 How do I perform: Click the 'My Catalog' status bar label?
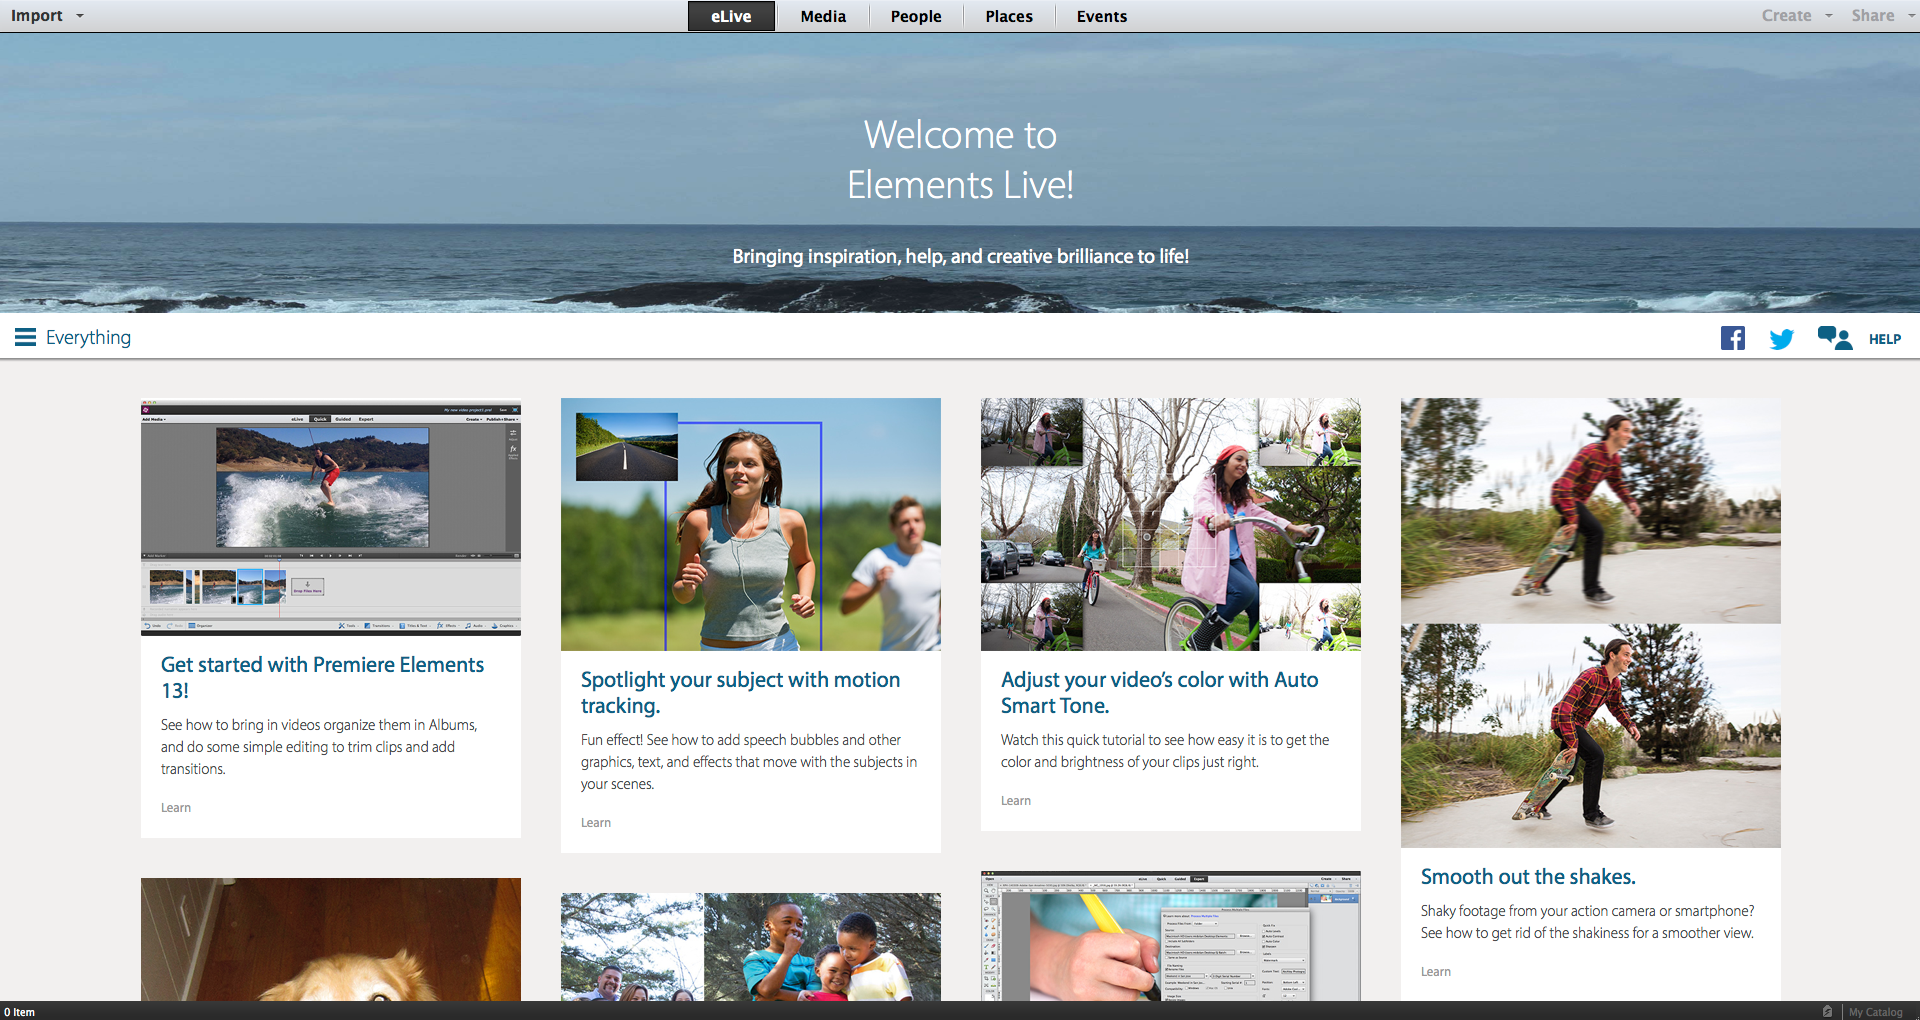[1876, 1012]
